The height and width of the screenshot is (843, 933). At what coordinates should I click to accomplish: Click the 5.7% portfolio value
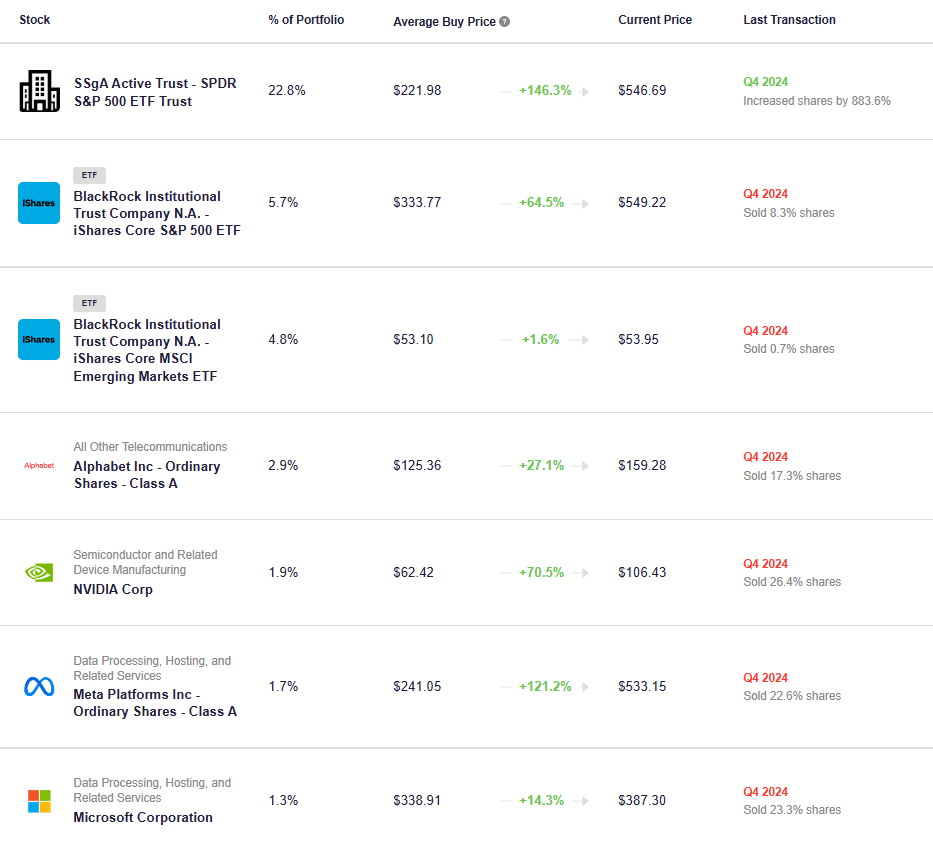[283, 202]
